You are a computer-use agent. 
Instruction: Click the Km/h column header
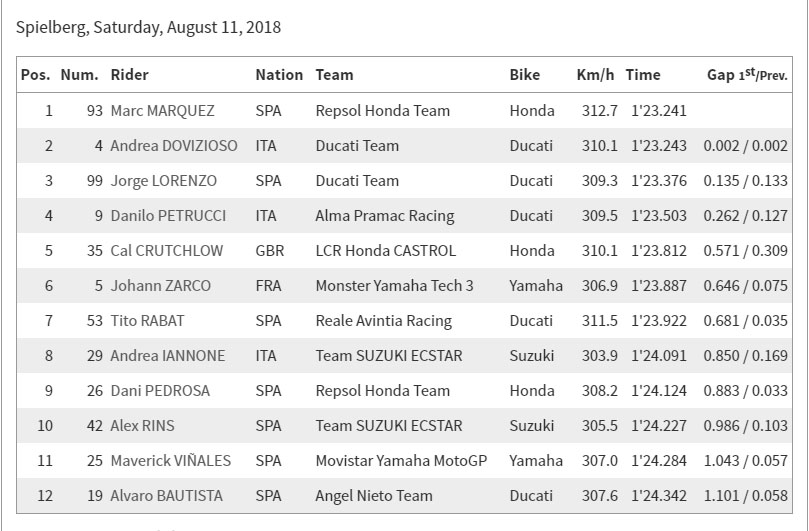tap(595, 75)
